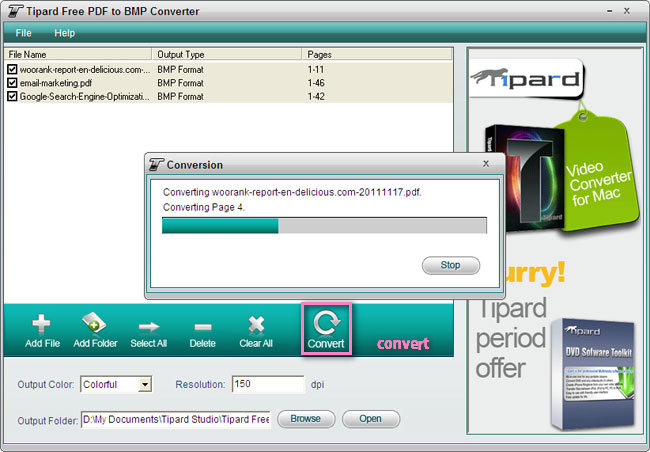Click the Tipard logo in the title bar
This screenshot has height=452, width=650.
pyautogui.click(x=15, y=11)
